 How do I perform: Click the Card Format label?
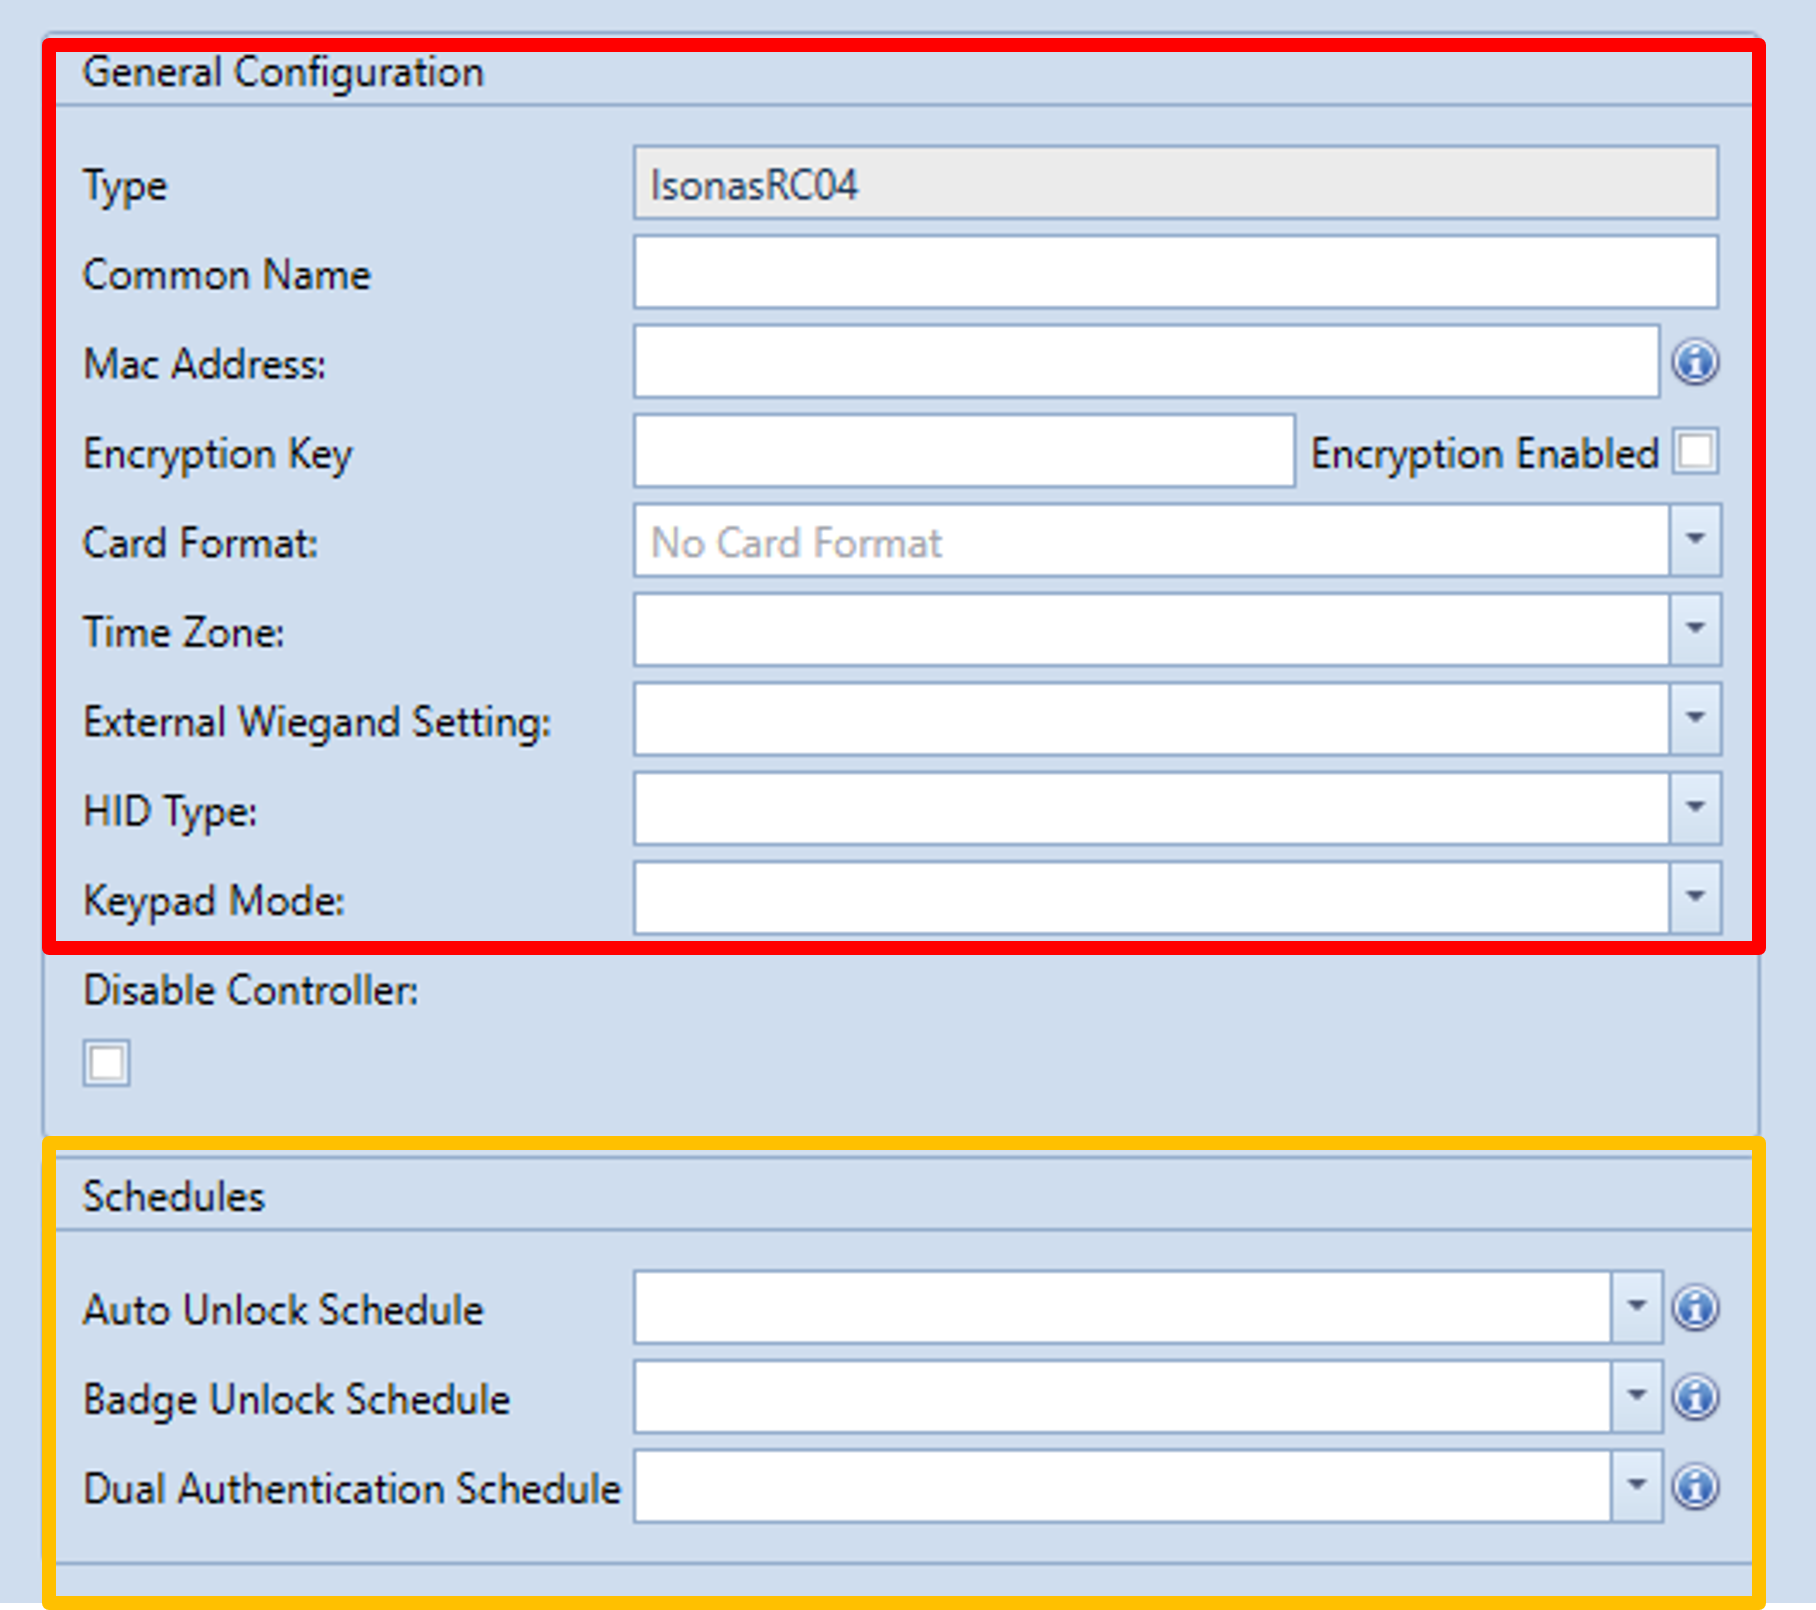200,544
